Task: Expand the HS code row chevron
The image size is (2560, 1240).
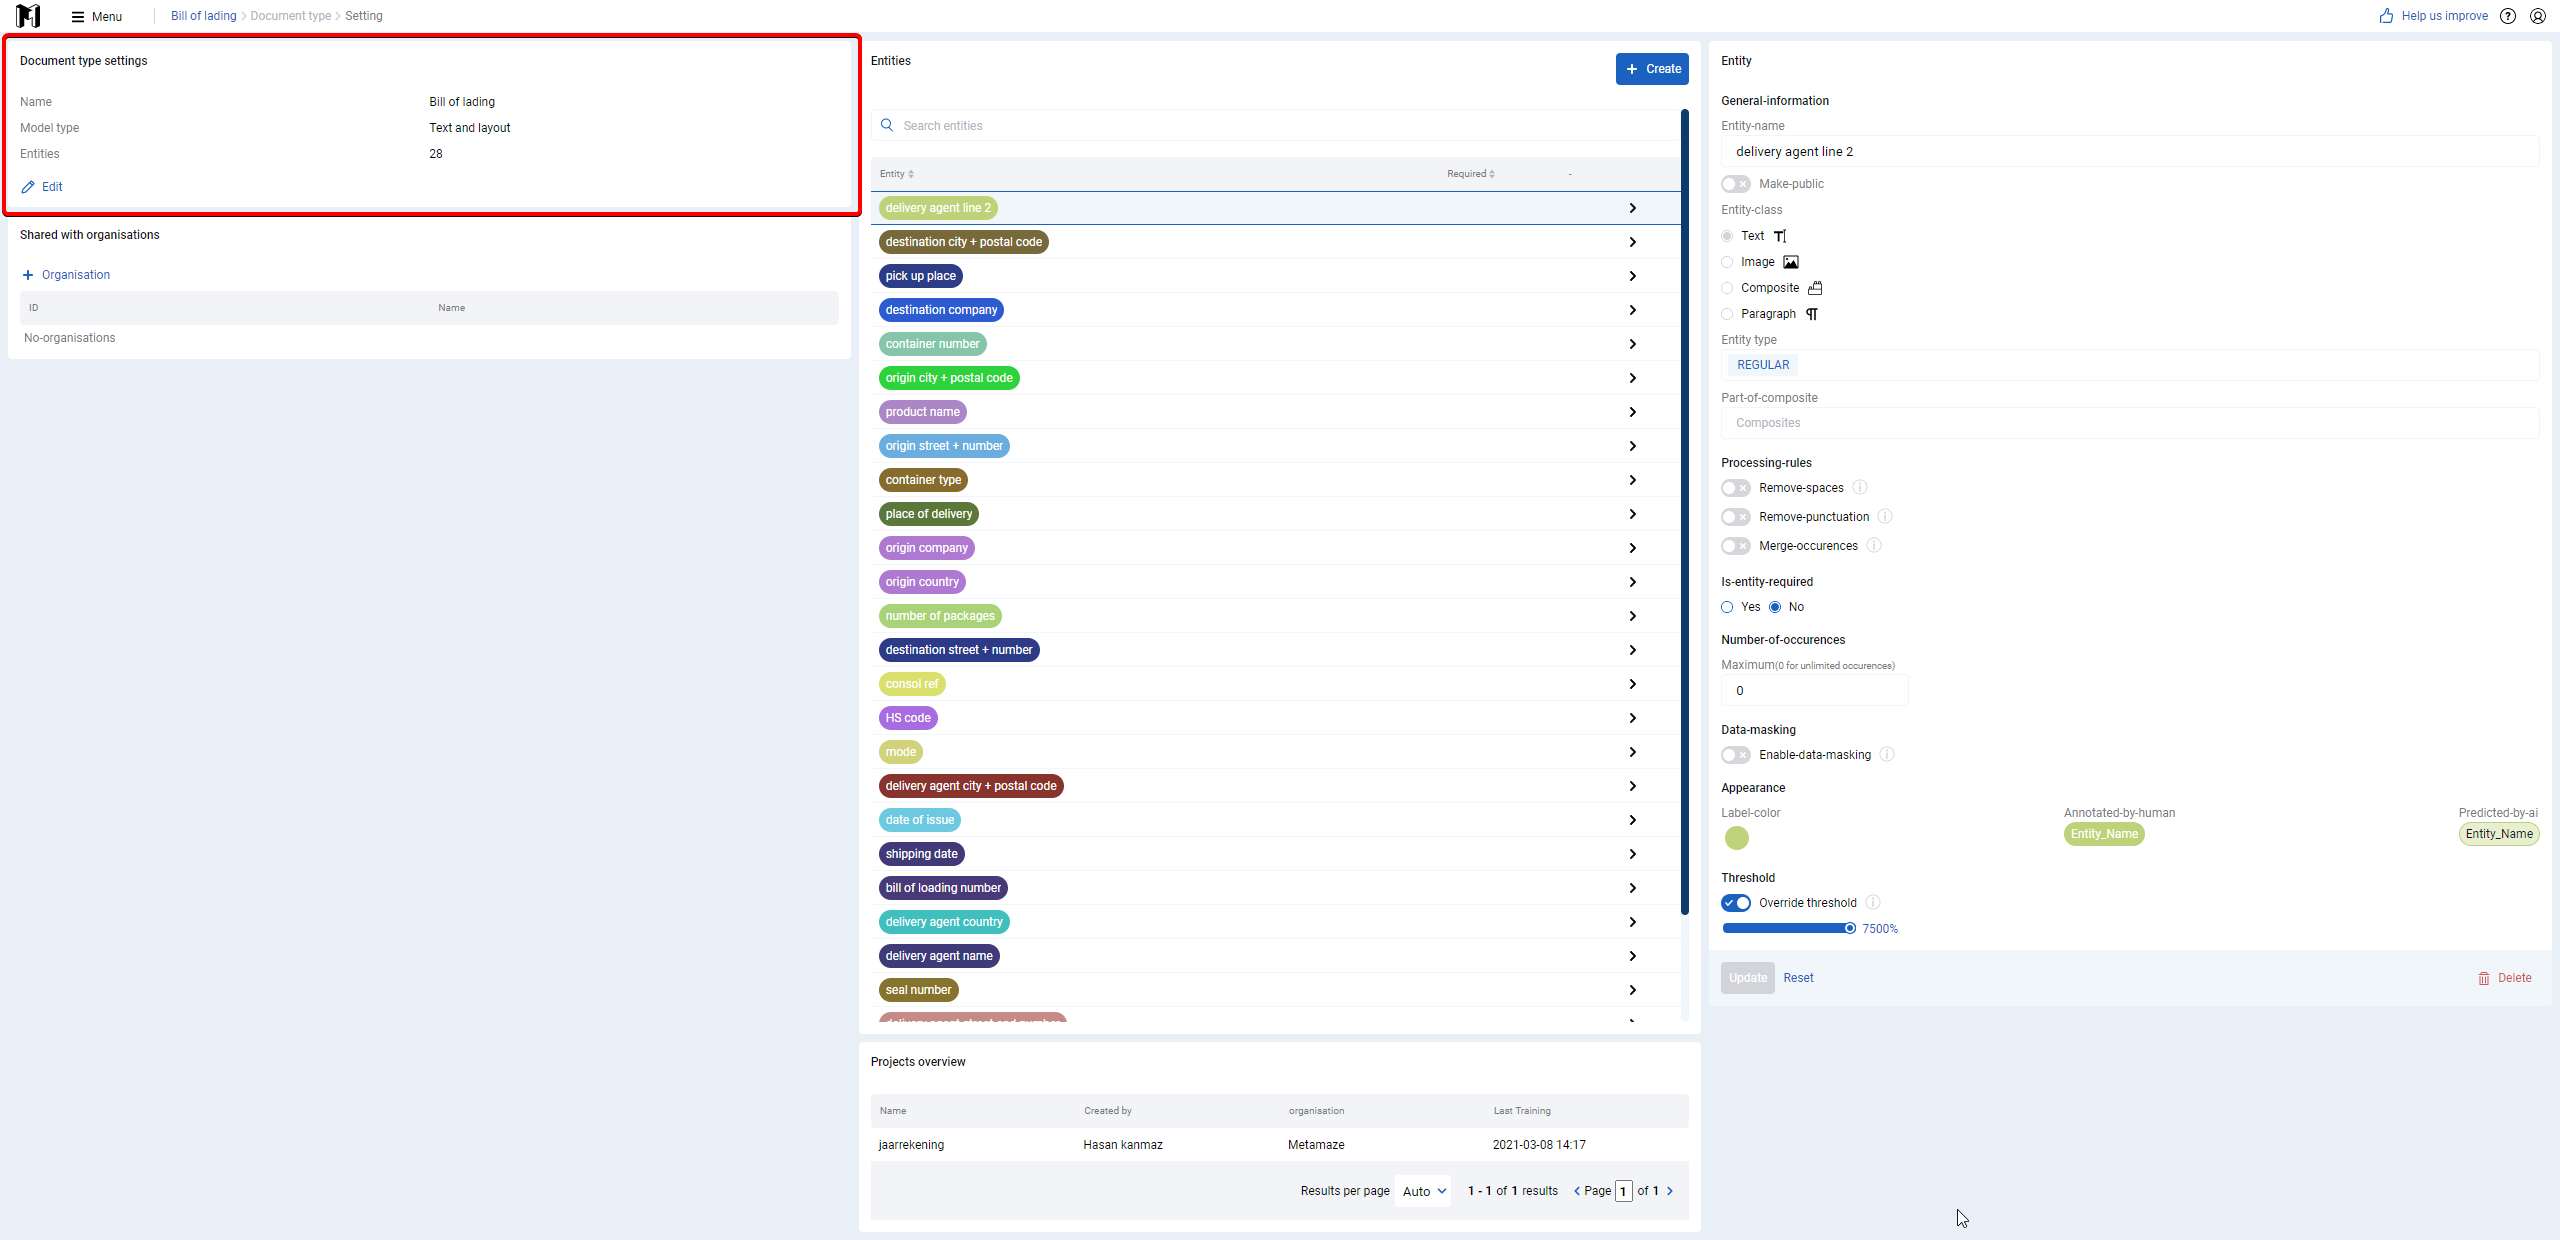Action: (x=1632, y=718)
